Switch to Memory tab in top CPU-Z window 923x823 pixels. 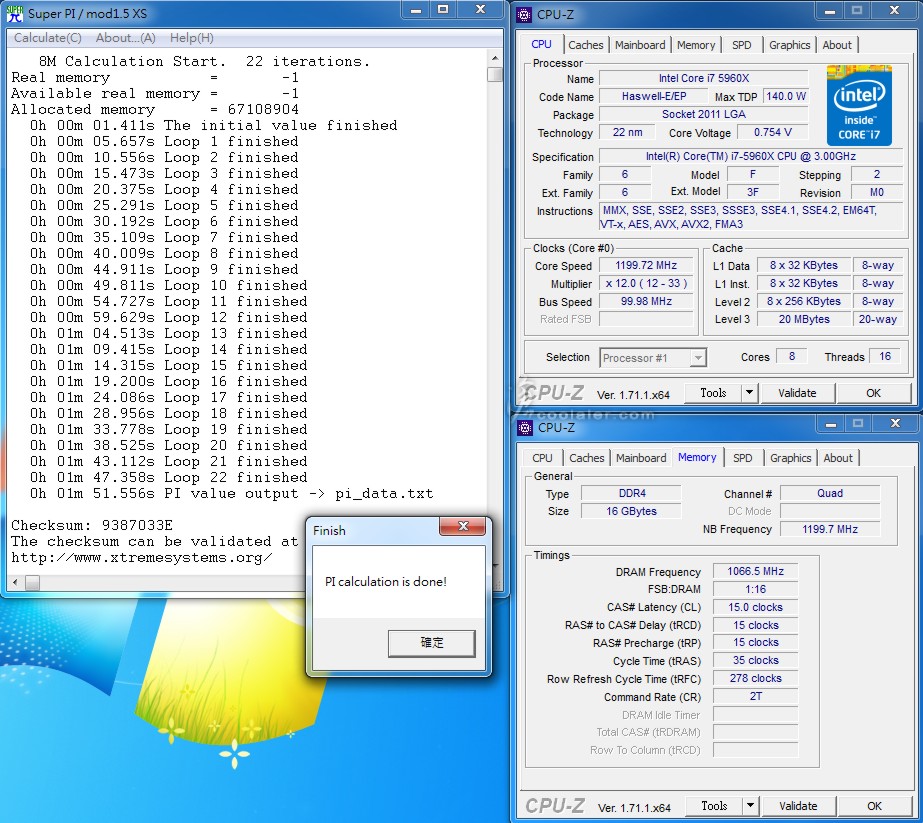pyautogui.click(x=696, y=45)
